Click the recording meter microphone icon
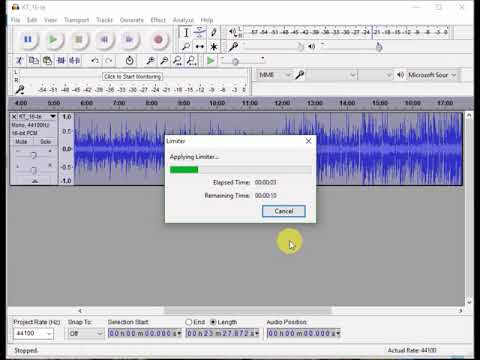 (x=233, y=47)
